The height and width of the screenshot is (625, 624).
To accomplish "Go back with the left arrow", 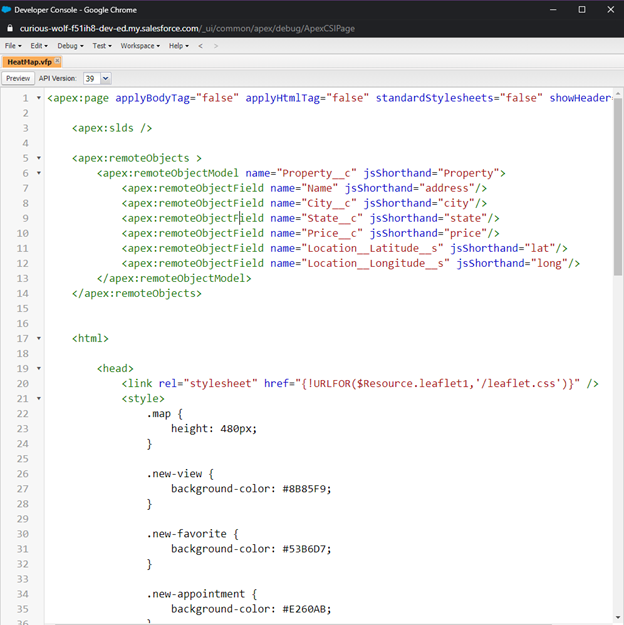I will coord(201,46).
